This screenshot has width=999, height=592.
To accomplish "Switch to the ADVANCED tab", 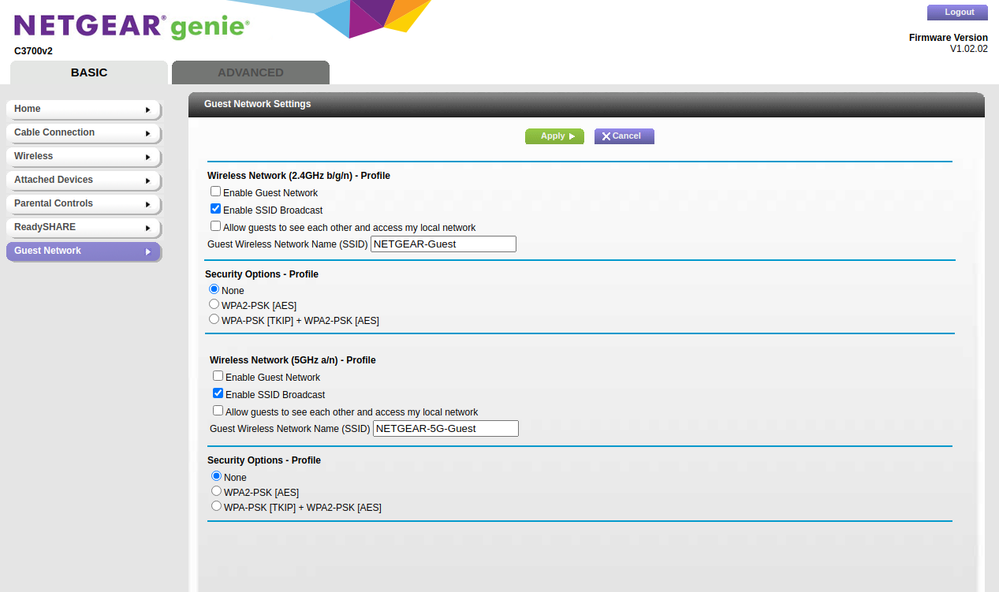I will pyautogui.click(x=249, y=72).
